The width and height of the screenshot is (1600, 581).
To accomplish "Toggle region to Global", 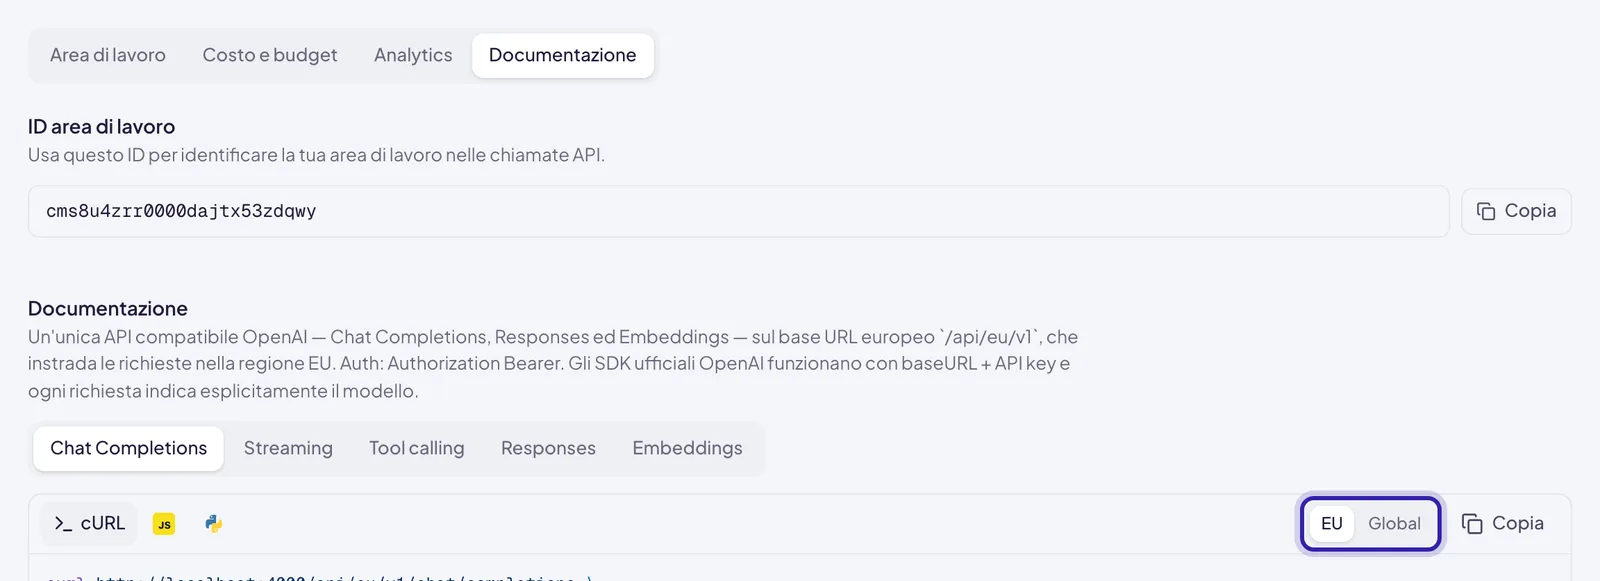I will click(x=1394, y=523).
